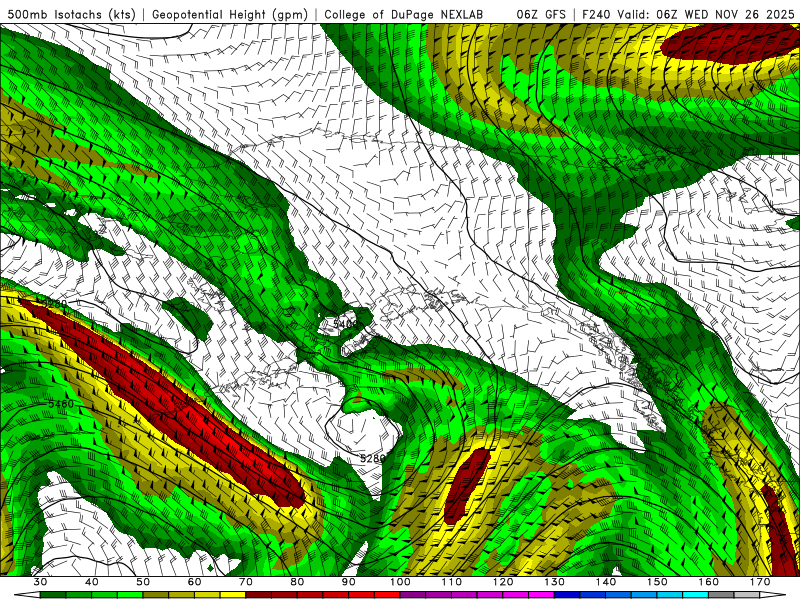Click the 150 knot legend value

pyautogui.click(x=657, y=582)
